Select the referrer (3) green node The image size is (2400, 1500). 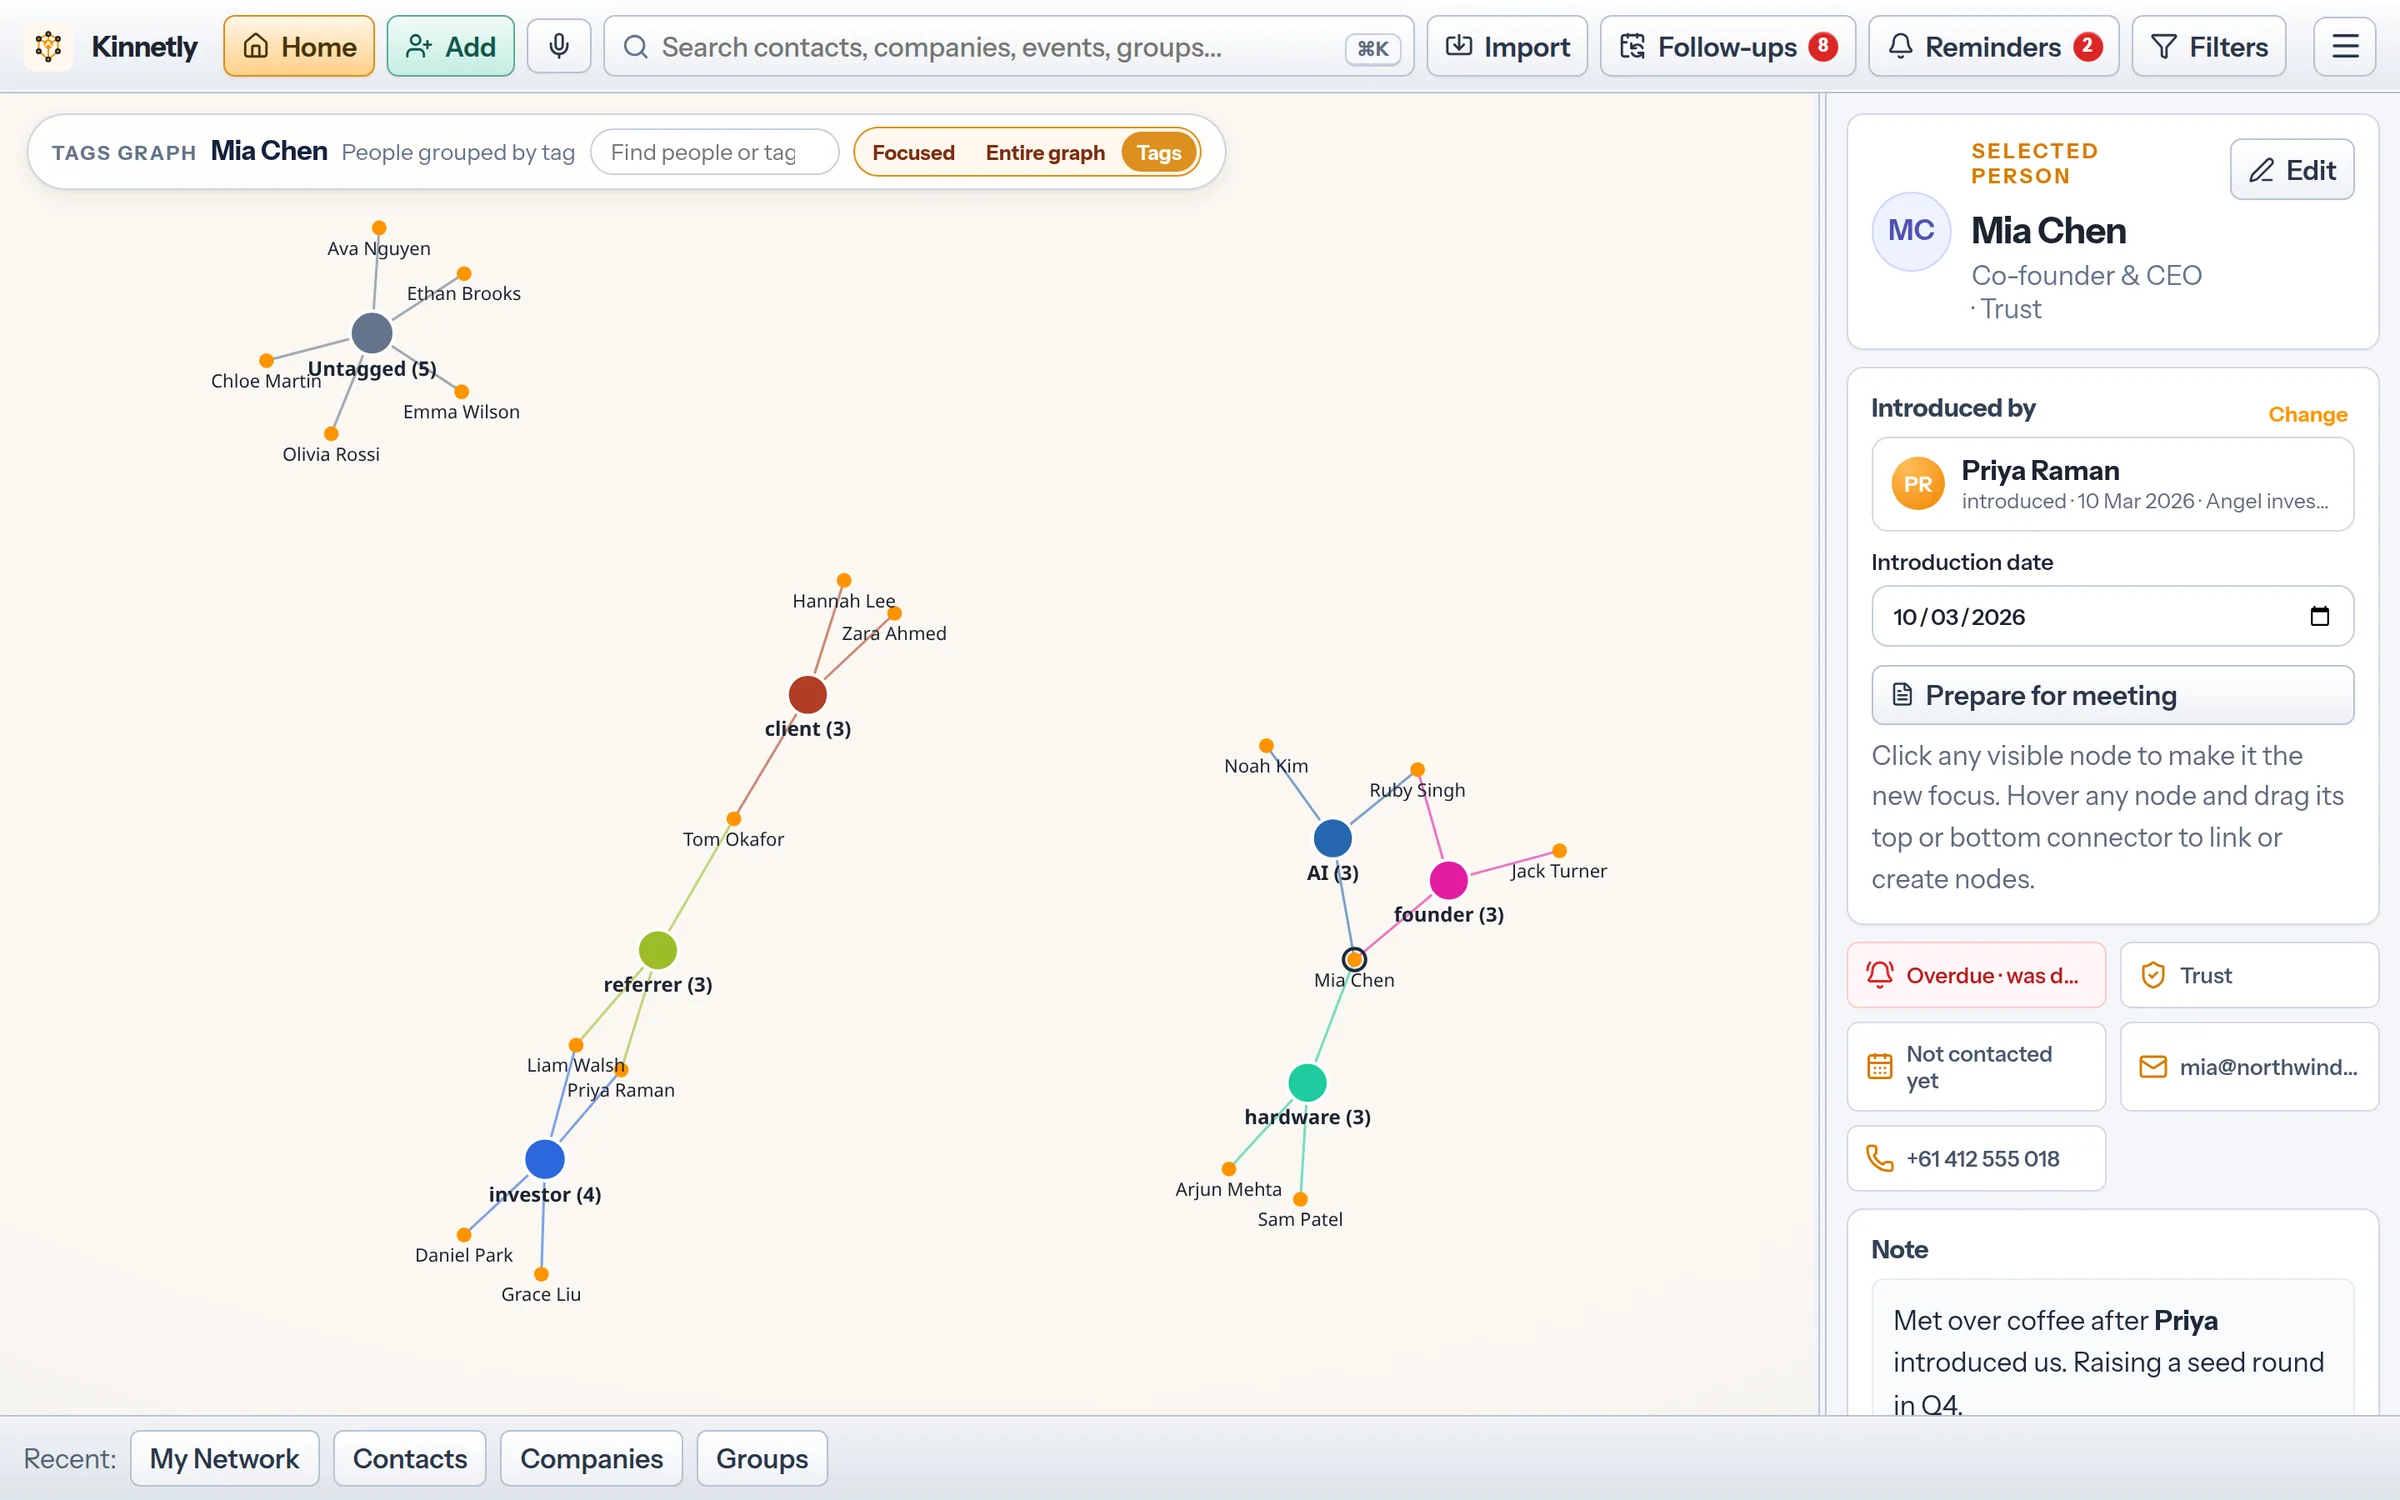click(658, 950)
